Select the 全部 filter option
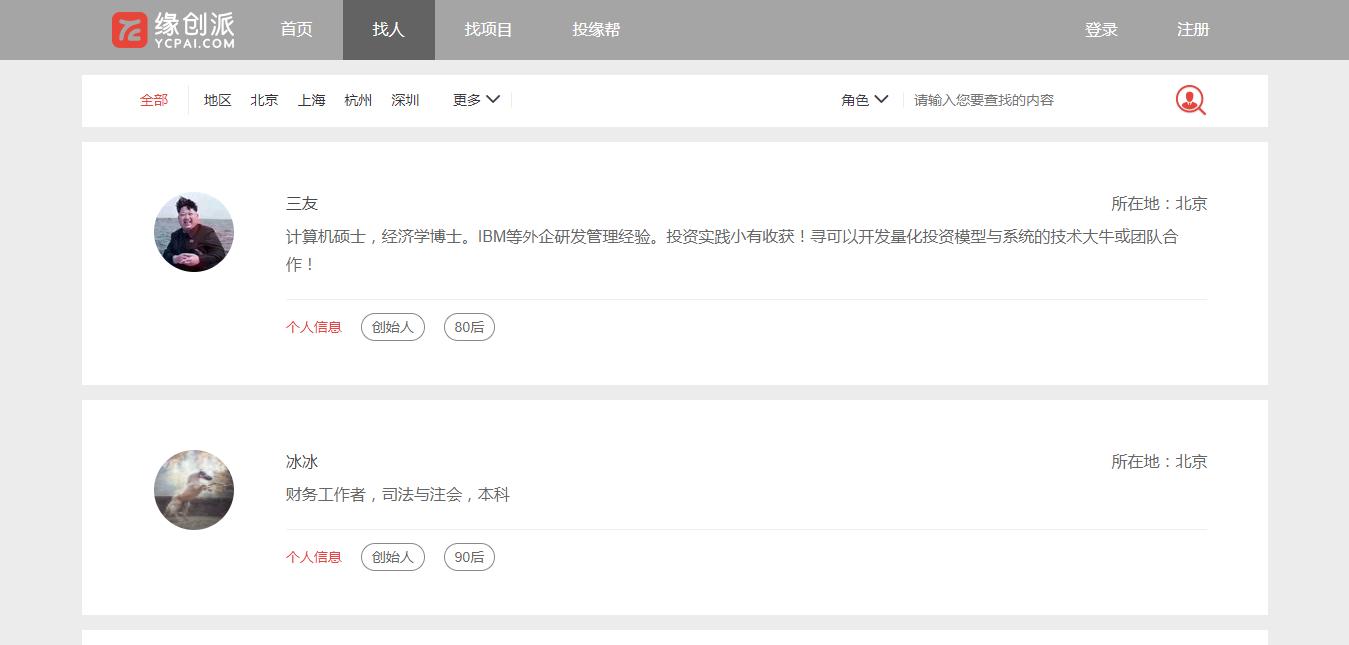Screen dimensions: 1349x645 [154, 99]
